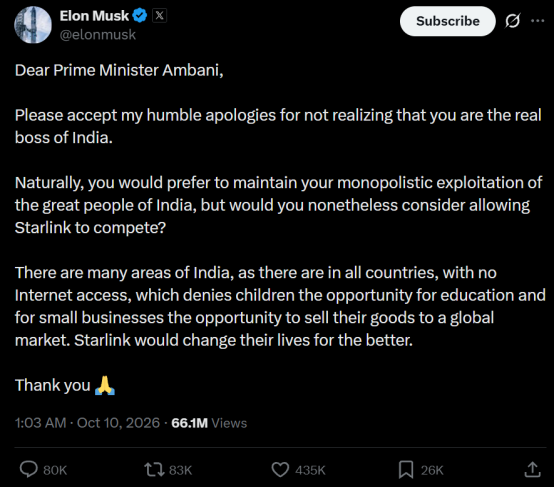This screenshot has height=488, width=554.
Task: Share the post via upload arrow icon
Action: (x=532, y=470)
